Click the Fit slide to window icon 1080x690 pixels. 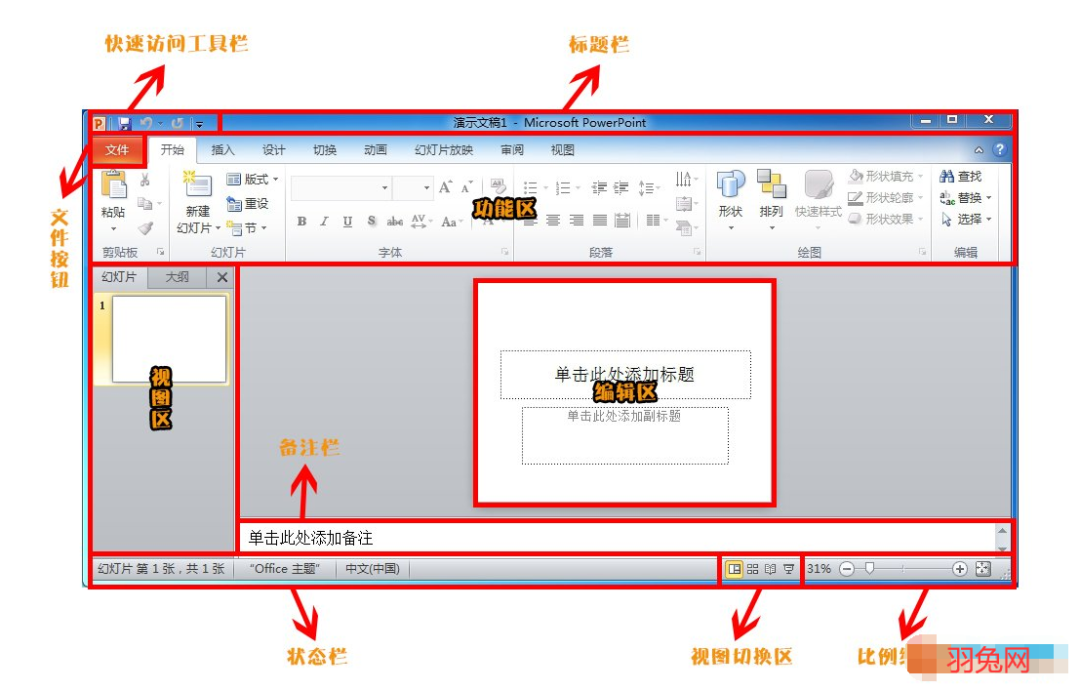[984, 569]
